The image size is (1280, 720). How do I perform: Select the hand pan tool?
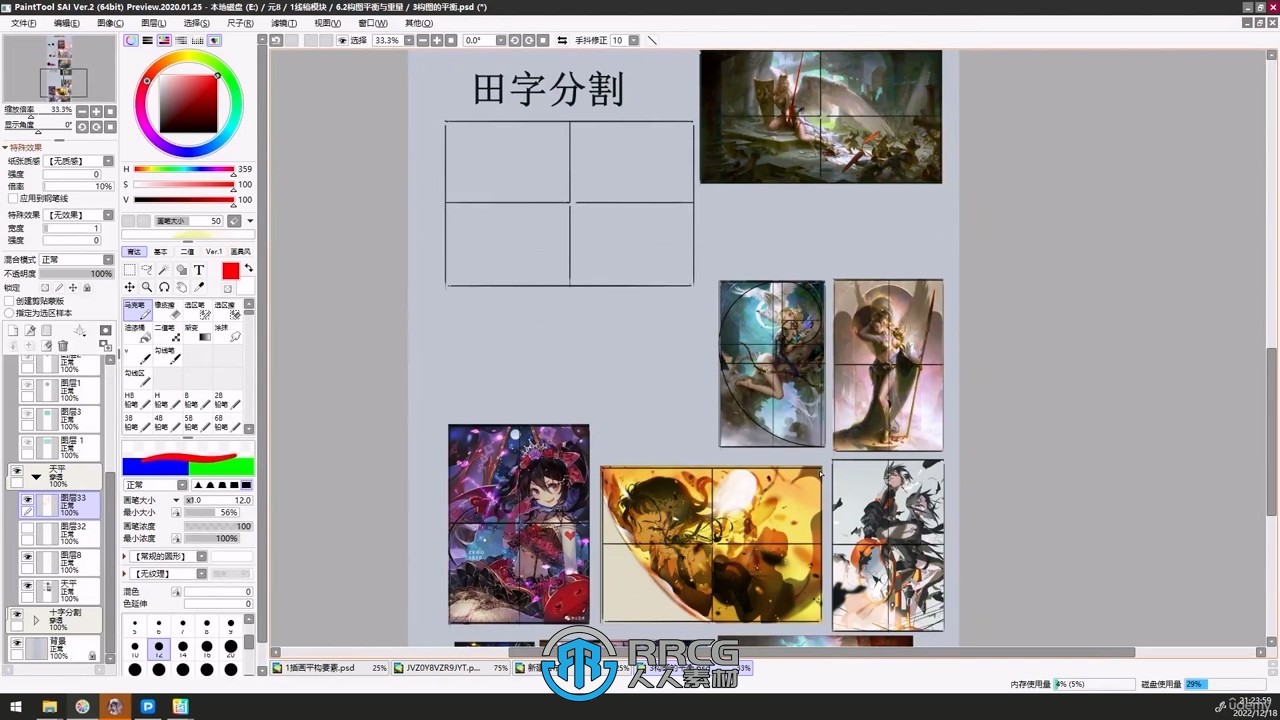(181, 287)
